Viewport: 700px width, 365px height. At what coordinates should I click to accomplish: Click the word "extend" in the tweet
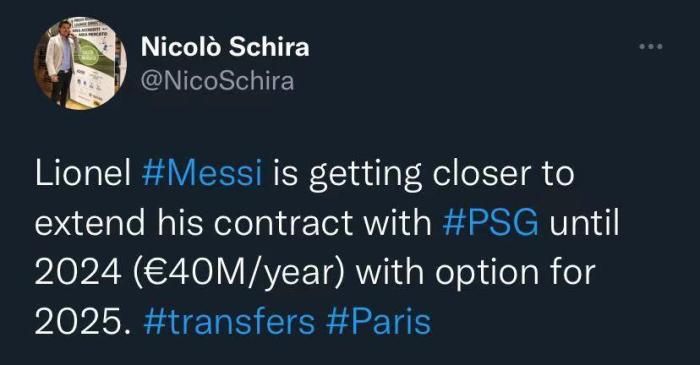(90, 221)
